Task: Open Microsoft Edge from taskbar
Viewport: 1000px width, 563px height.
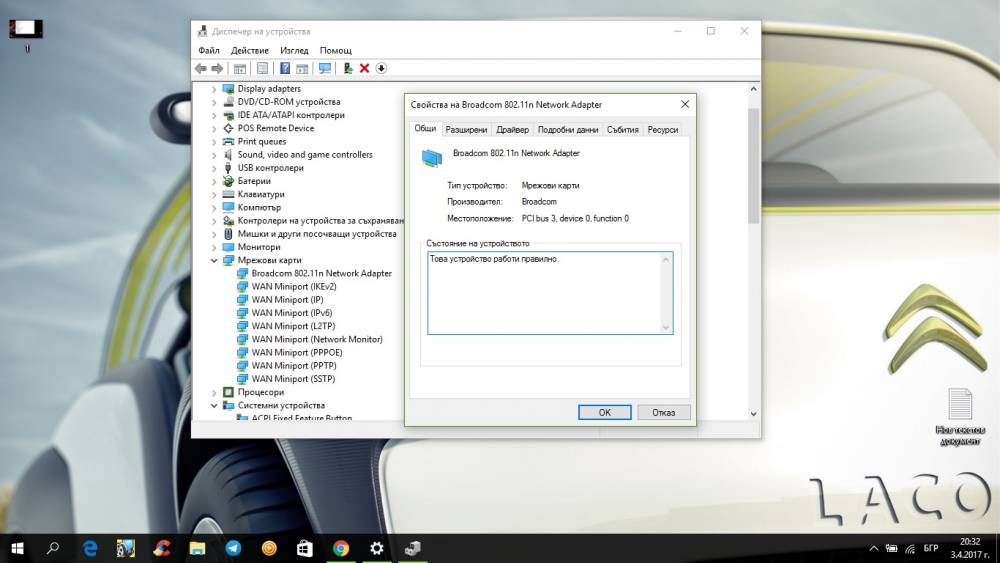Action: (90, 548)
